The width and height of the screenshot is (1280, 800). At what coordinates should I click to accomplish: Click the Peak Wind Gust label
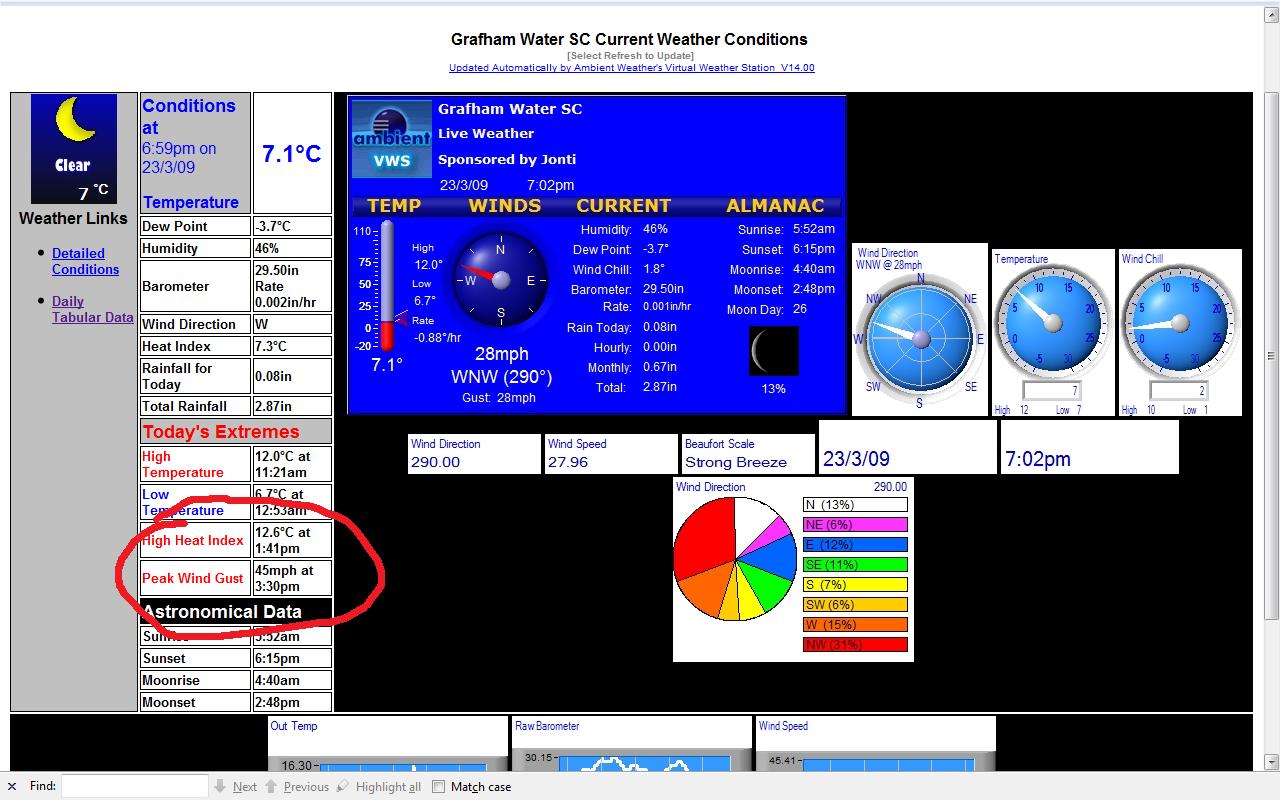point(193,578)
